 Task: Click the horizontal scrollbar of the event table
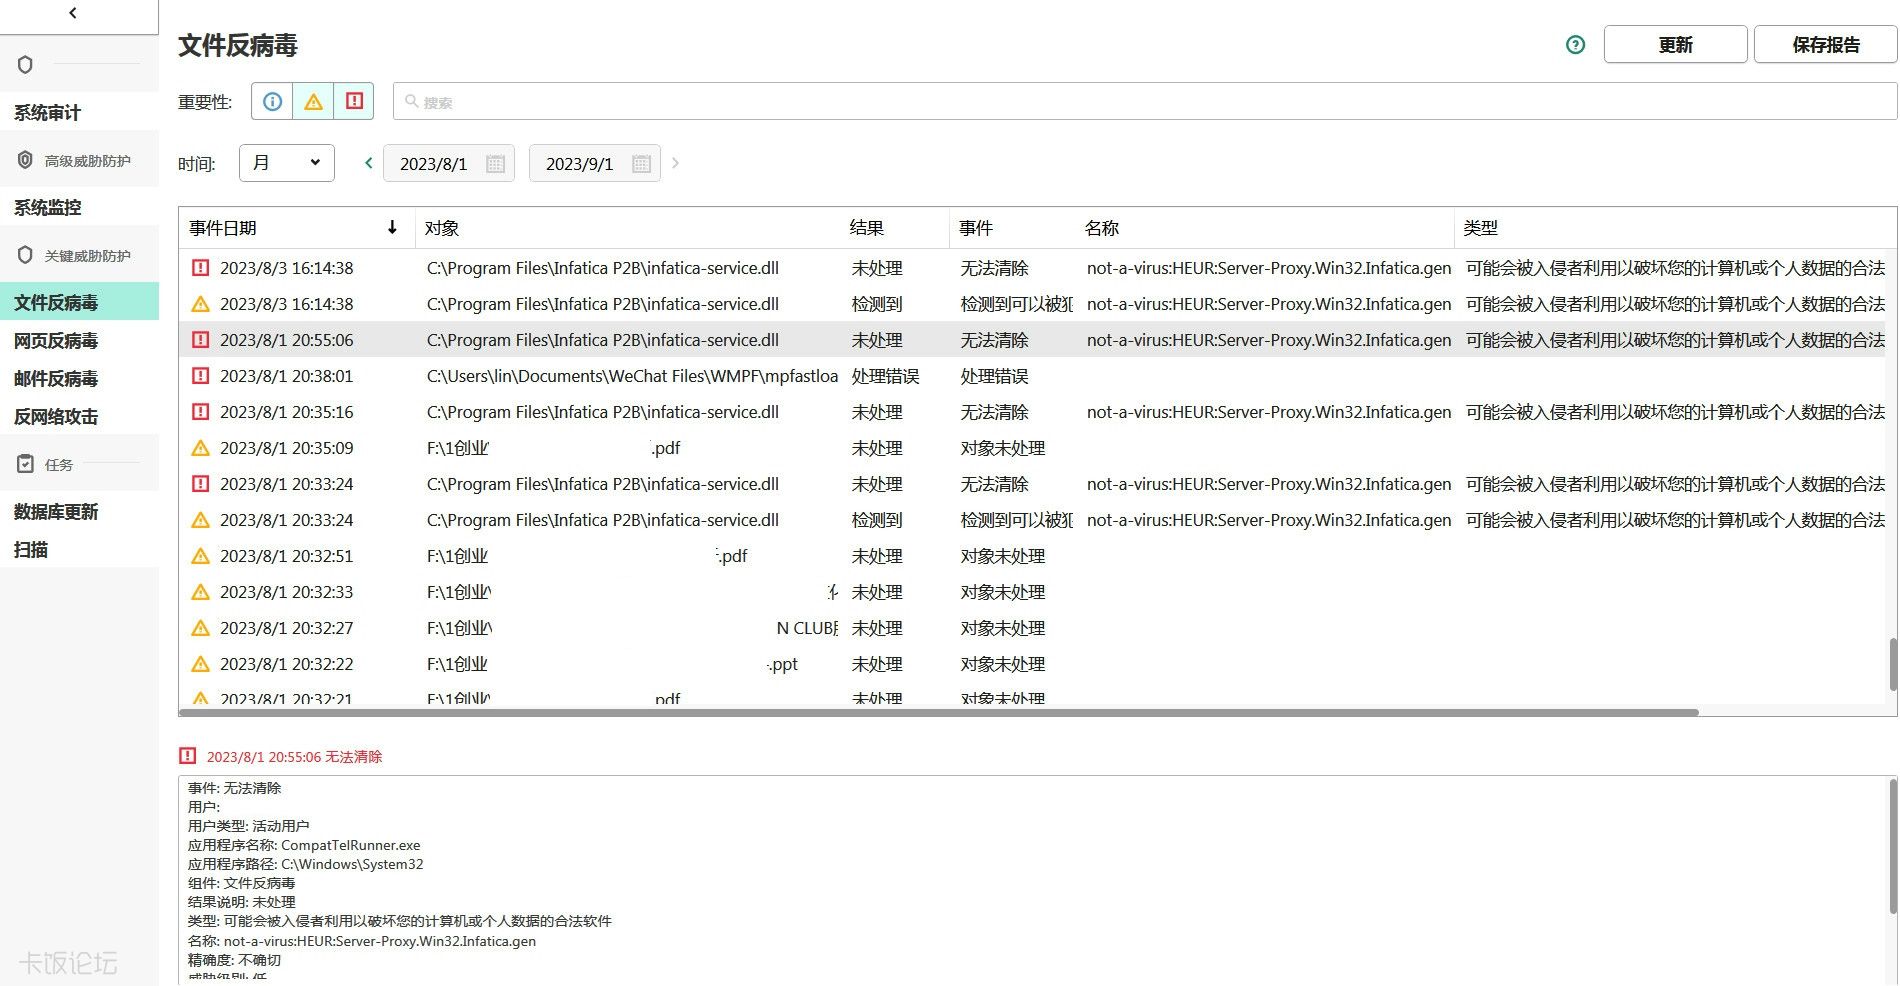tap(938, 712)
